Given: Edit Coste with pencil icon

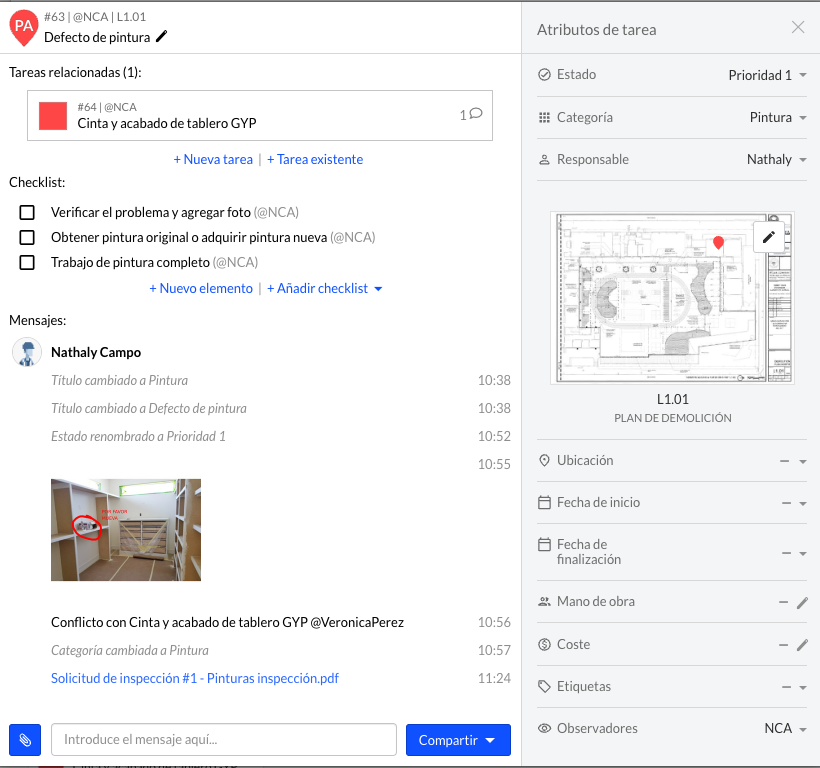Looking at the screenshot, I should (x=802, y=645).
